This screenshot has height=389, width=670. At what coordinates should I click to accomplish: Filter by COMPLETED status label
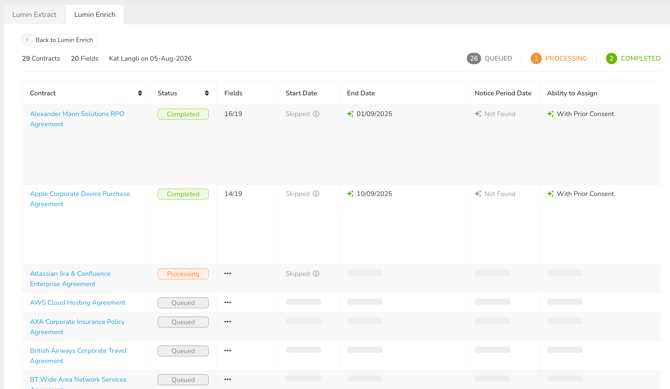pos(640,59)
